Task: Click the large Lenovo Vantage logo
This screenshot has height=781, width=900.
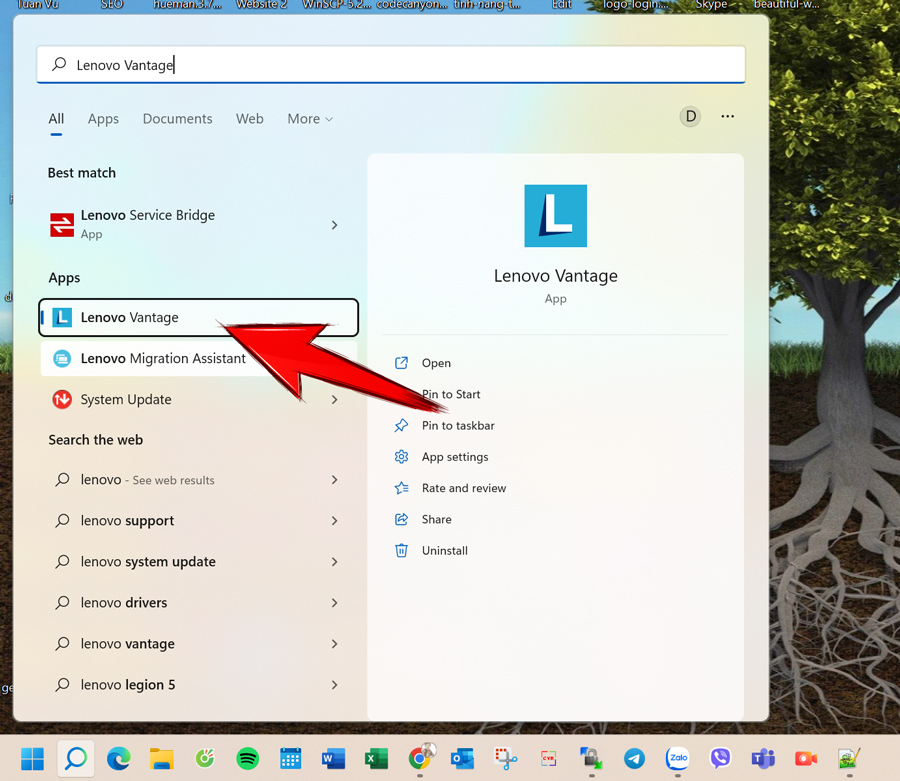Action: pos(556,216)
